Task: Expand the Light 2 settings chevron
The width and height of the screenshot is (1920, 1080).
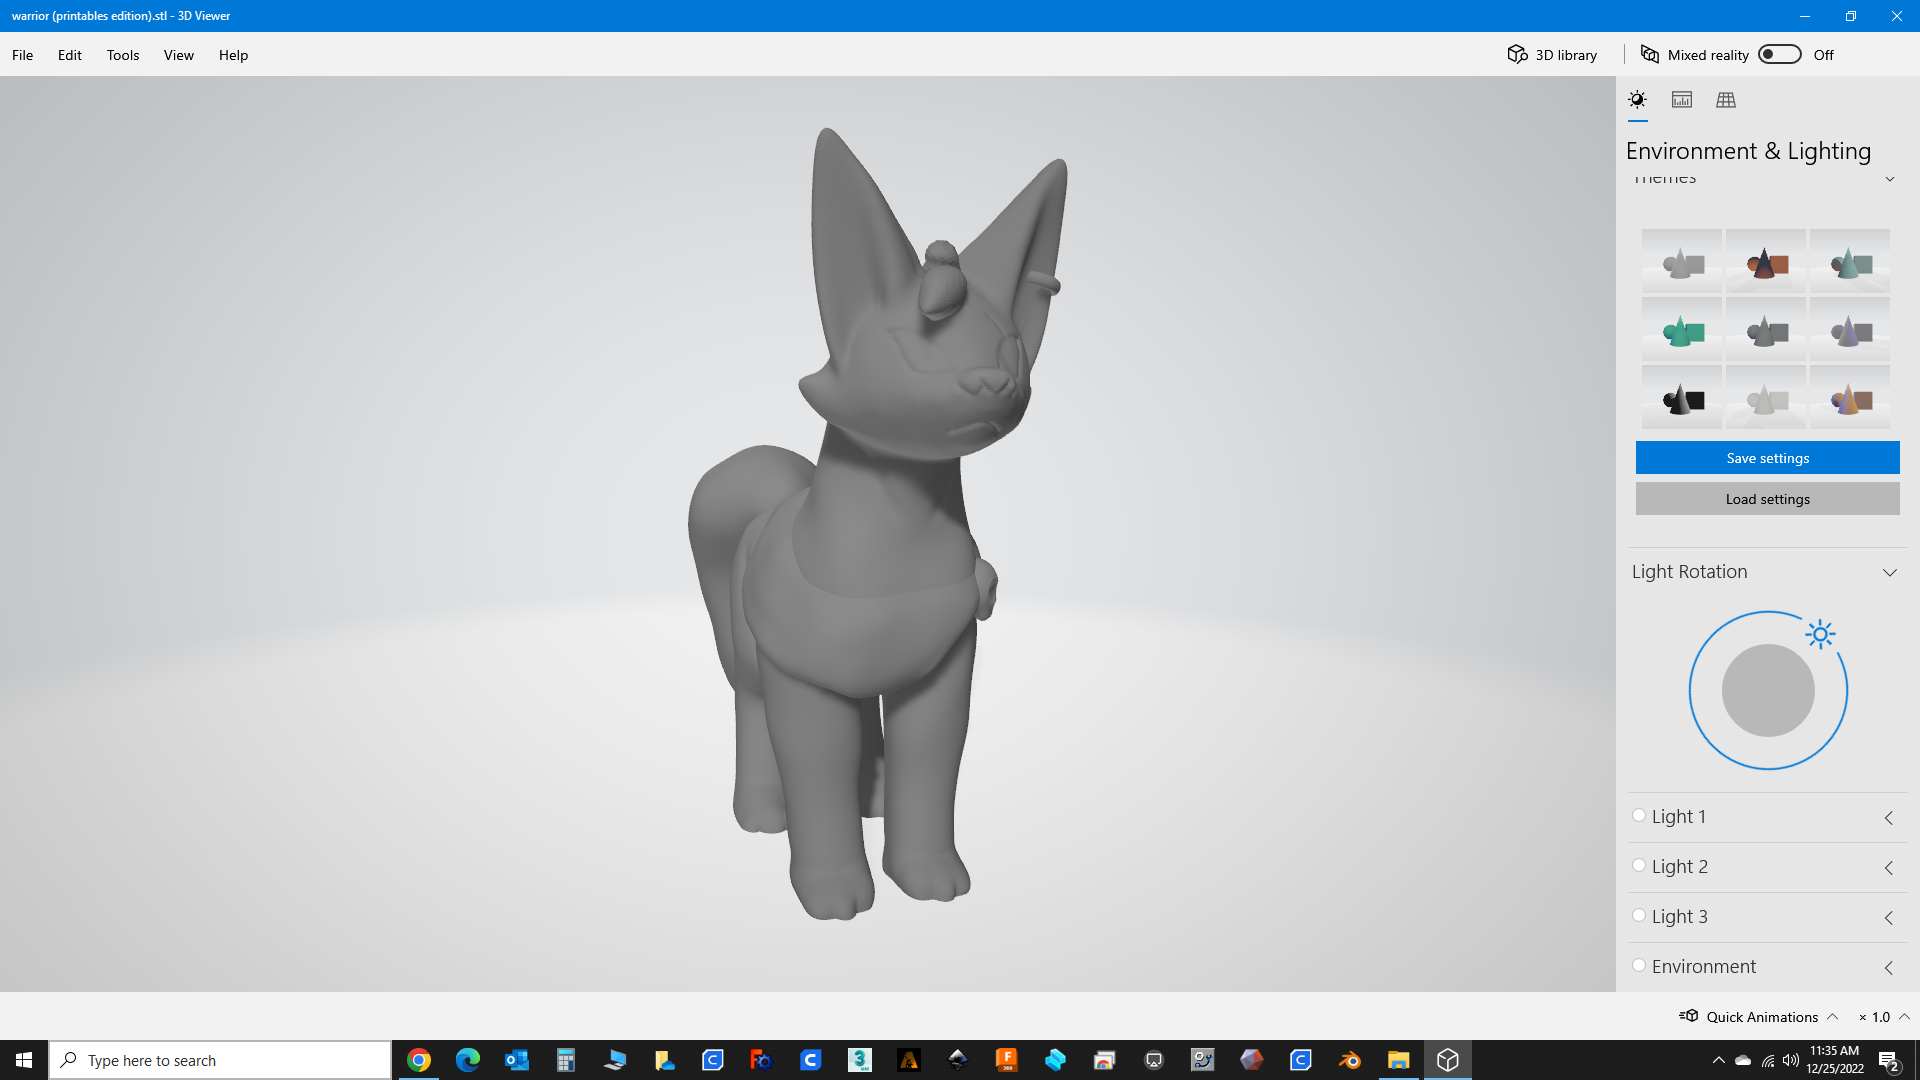Action: click(1889, 868)
